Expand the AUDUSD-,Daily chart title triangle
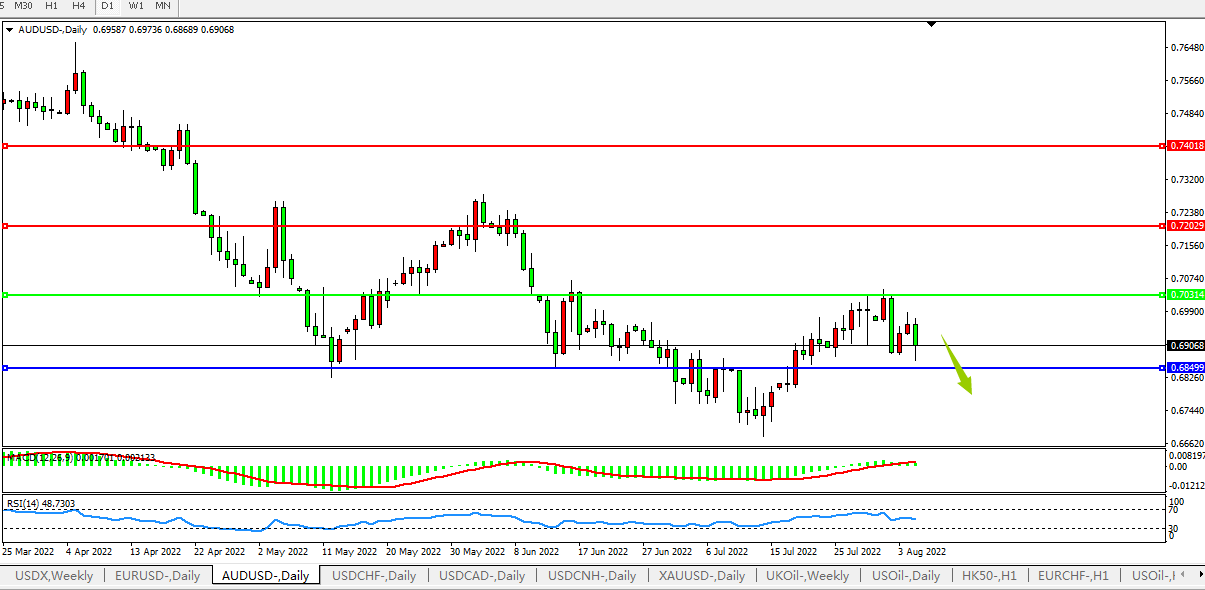 [x=10, y=30]
